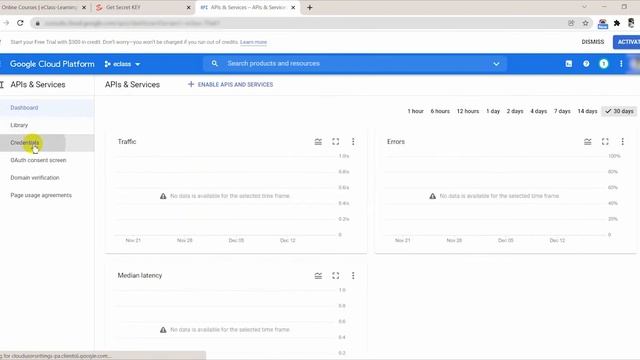Bookmark this page with star icon
The width and height of the screenshot is (640, 360).
click(585, 23)
